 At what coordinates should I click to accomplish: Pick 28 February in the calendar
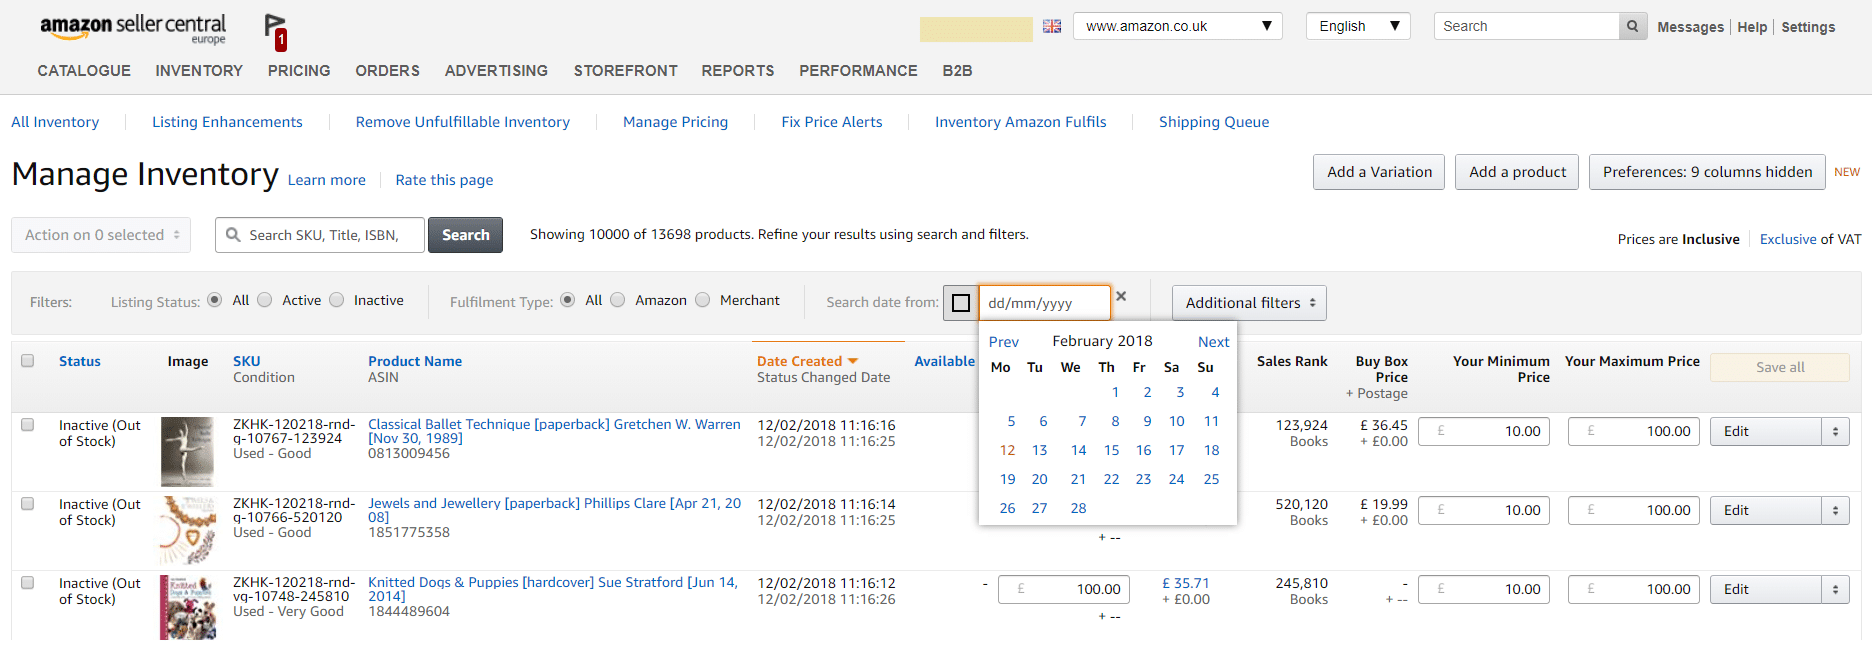(x=1078, y=509)
